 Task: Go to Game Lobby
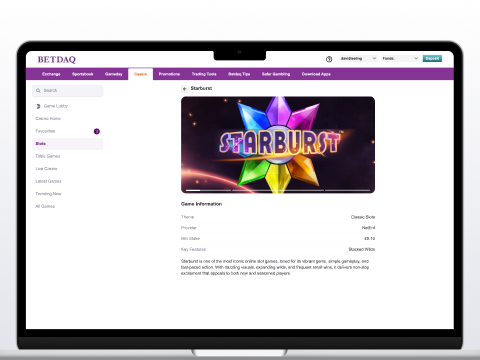pyautogui.click(x=56, y=106)
